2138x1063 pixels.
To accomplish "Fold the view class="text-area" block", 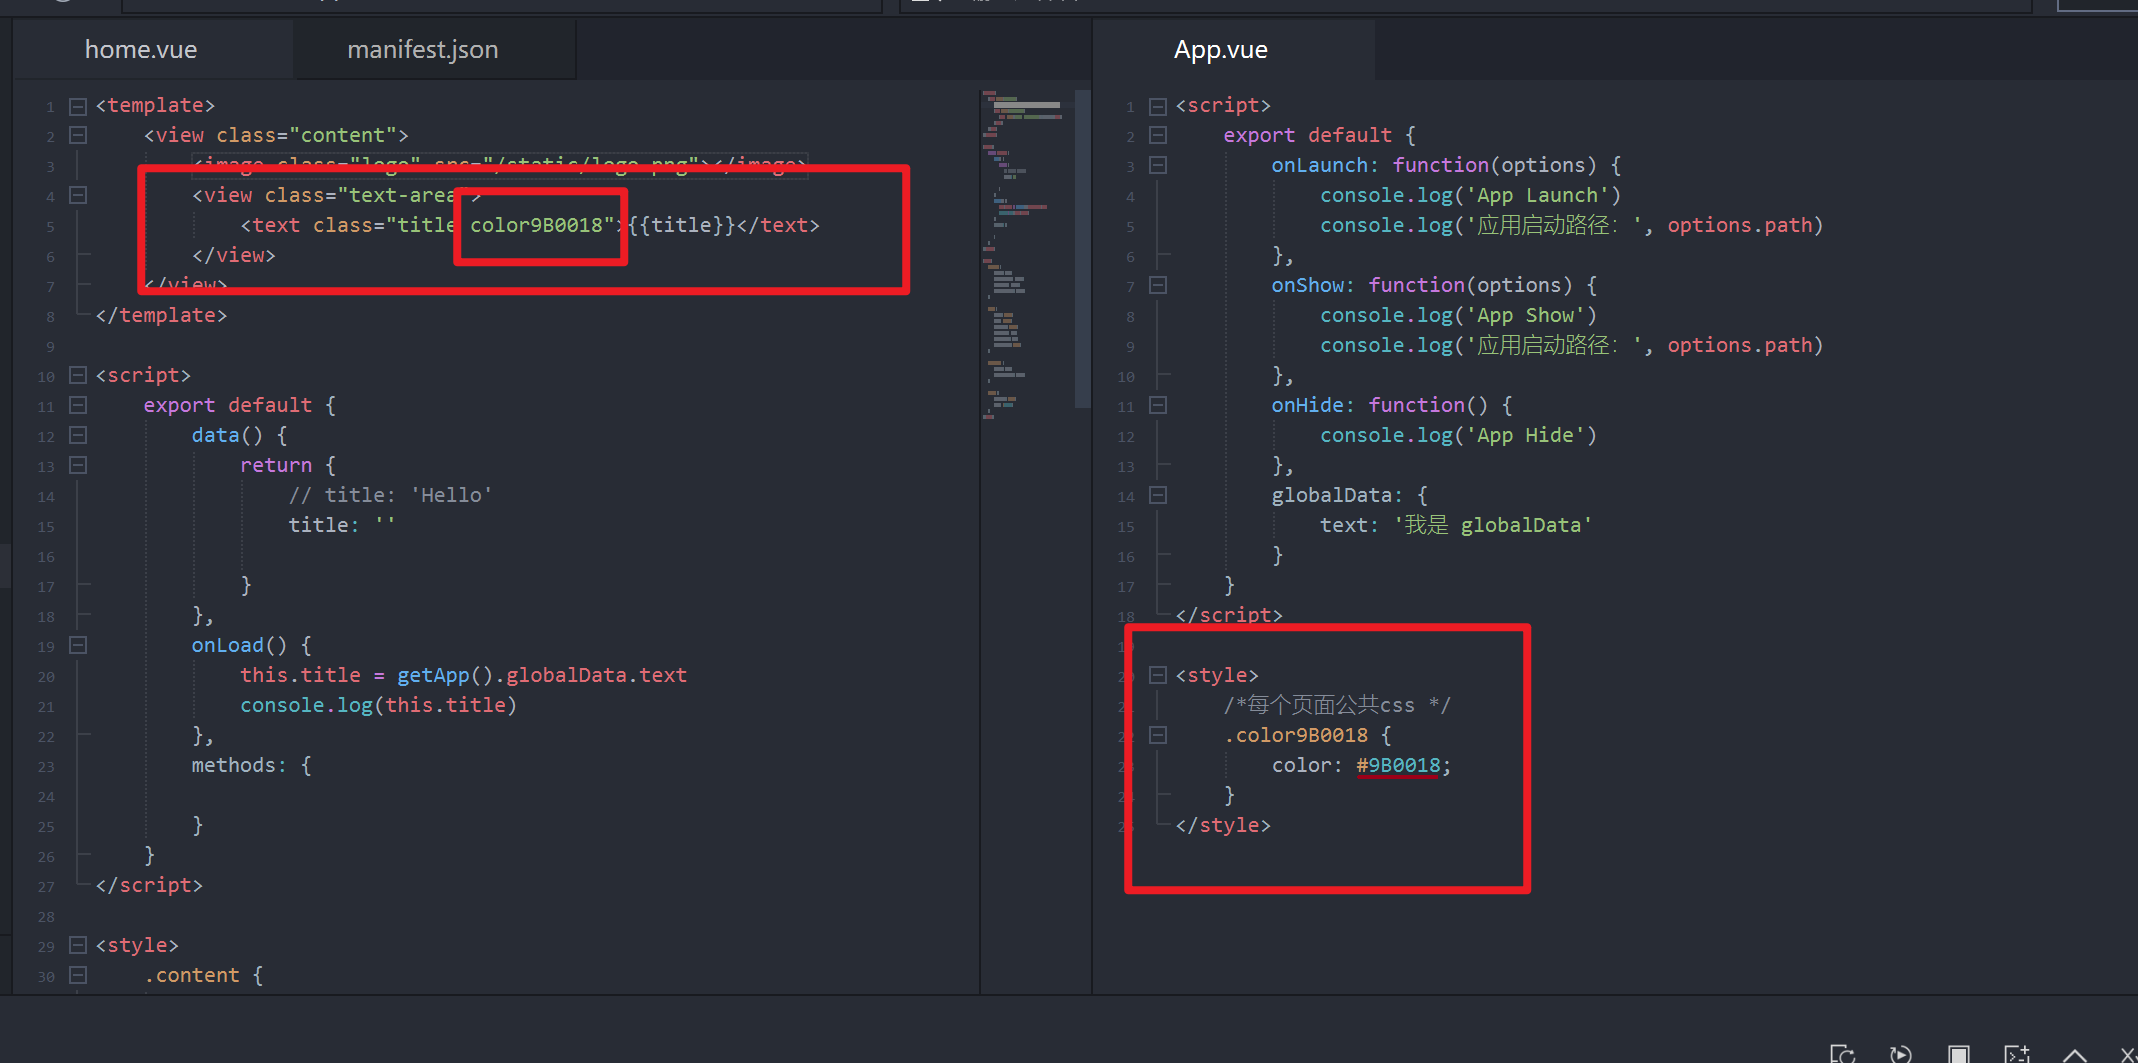I will pos(78,195).
